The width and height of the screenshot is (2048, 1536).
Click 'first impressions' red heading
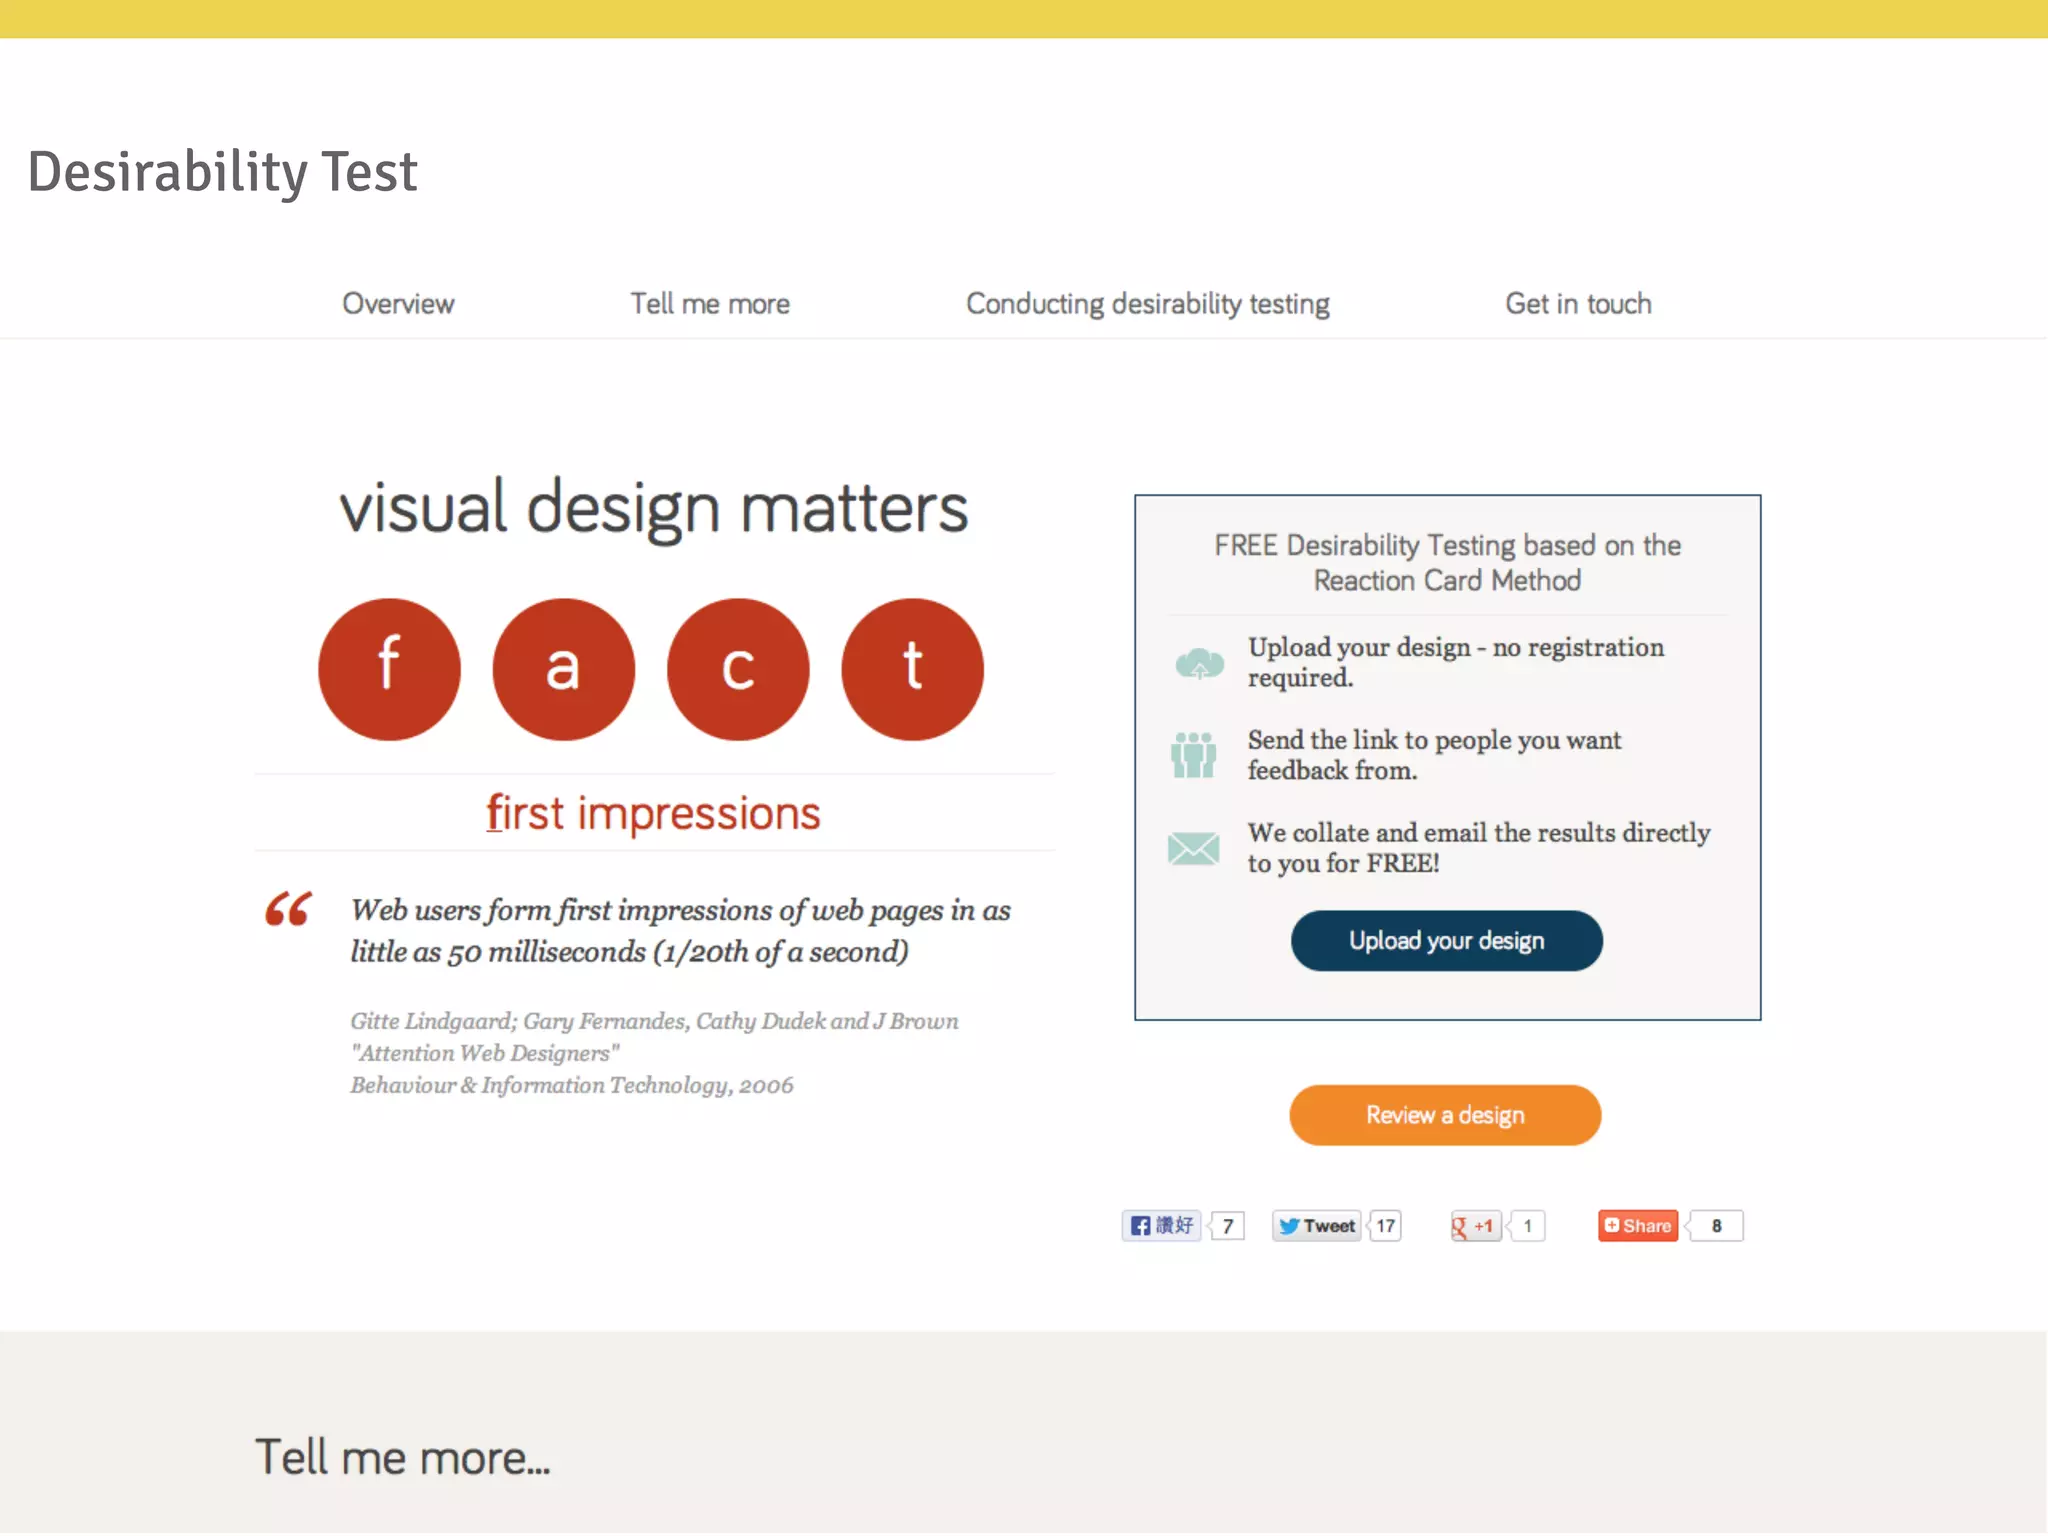tap(653, 813)
